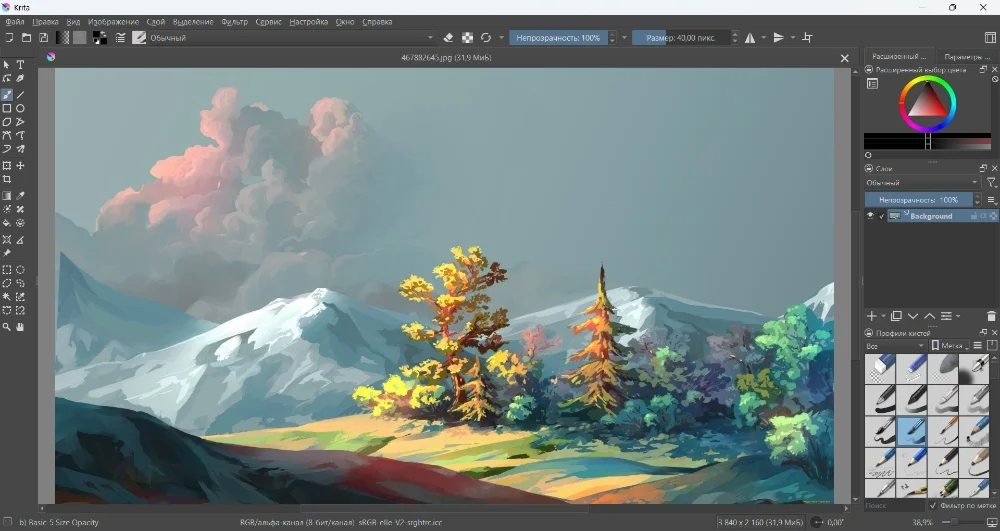
Task: Select the Move layer tool
Action: pyautogui.click(x=20, y=166)
